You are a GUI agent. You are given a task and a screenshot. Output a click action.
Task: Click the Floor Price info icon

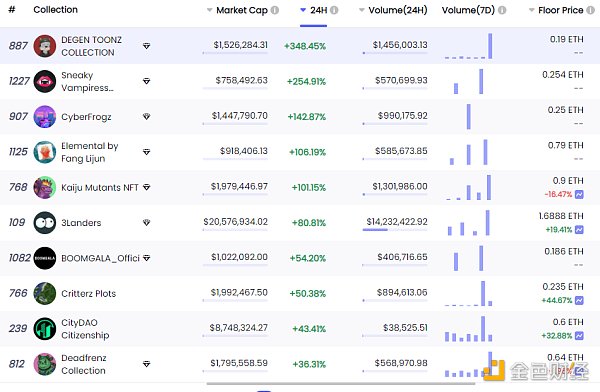point(591,10)
